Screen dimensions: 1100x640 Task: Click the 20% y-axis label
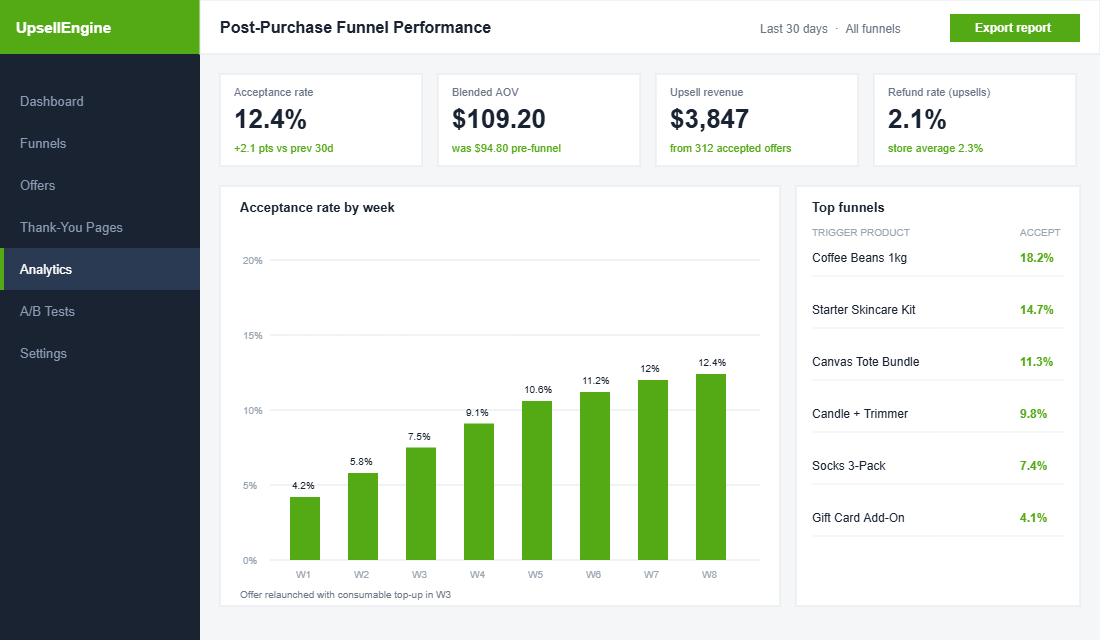253,260
